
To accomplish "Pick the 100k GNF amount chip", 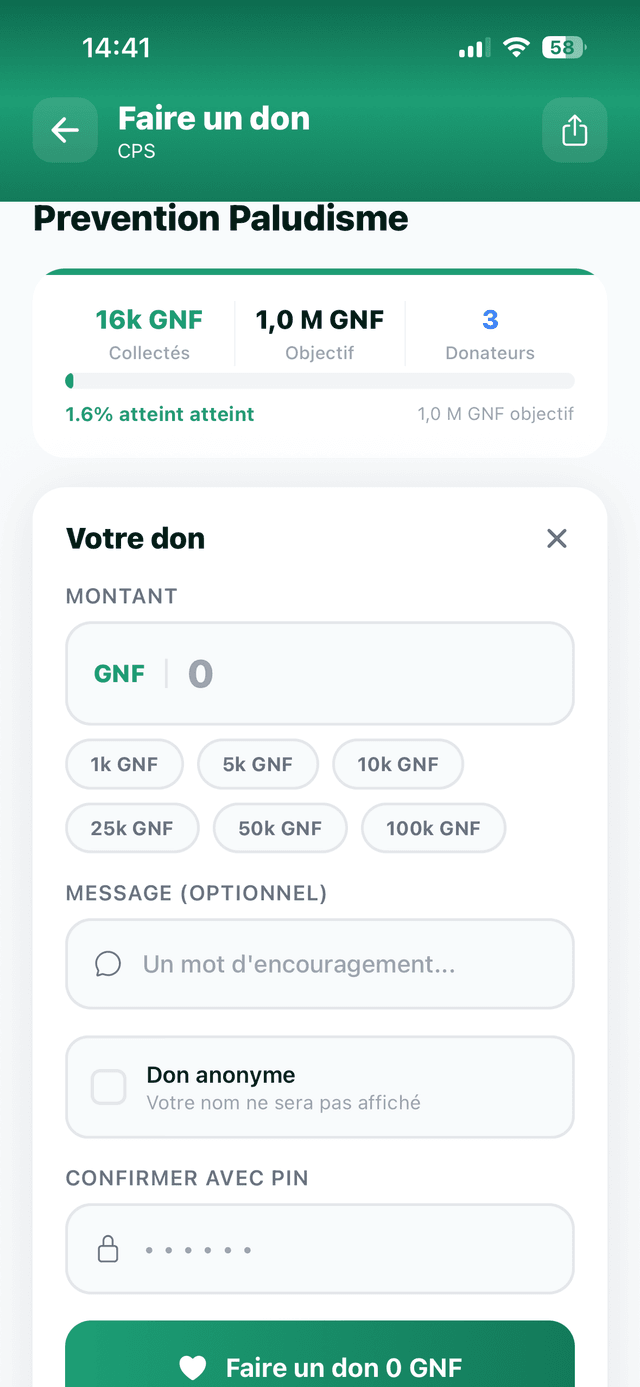I will [x=433, y=828].
